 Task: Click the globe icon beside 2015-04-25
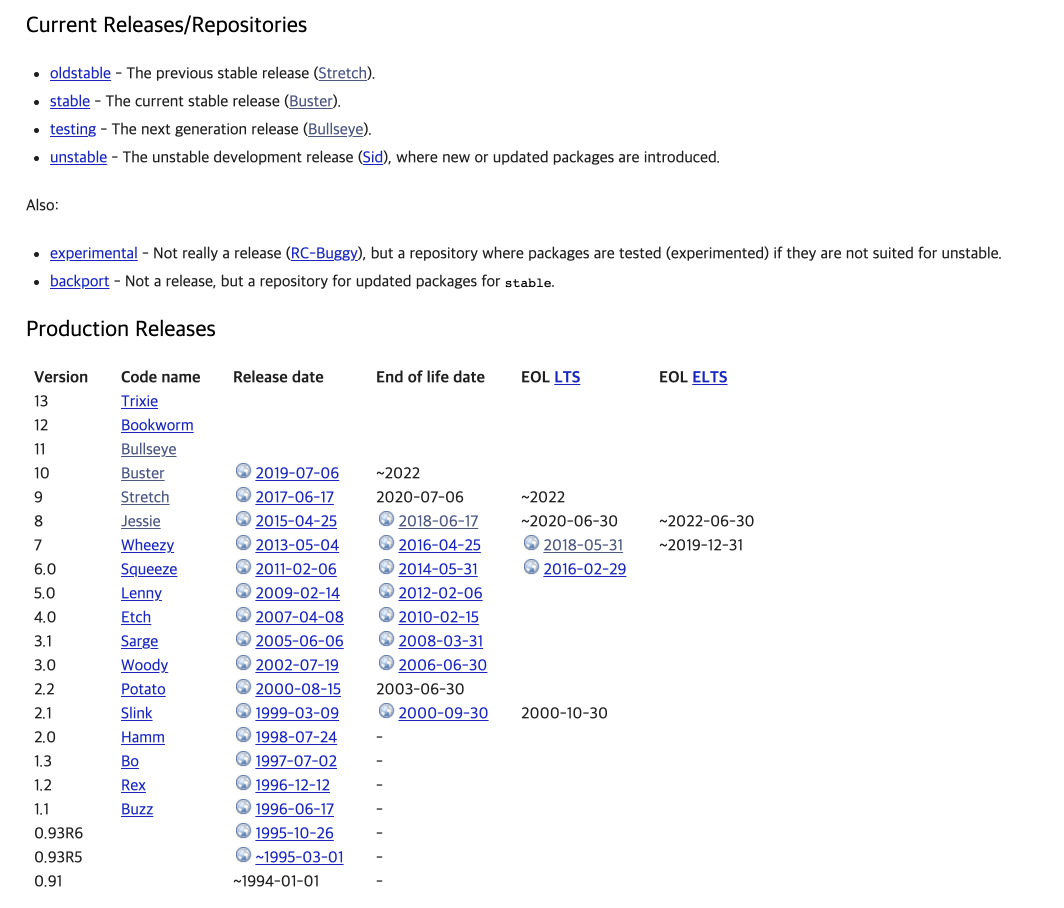click(243, 519)
